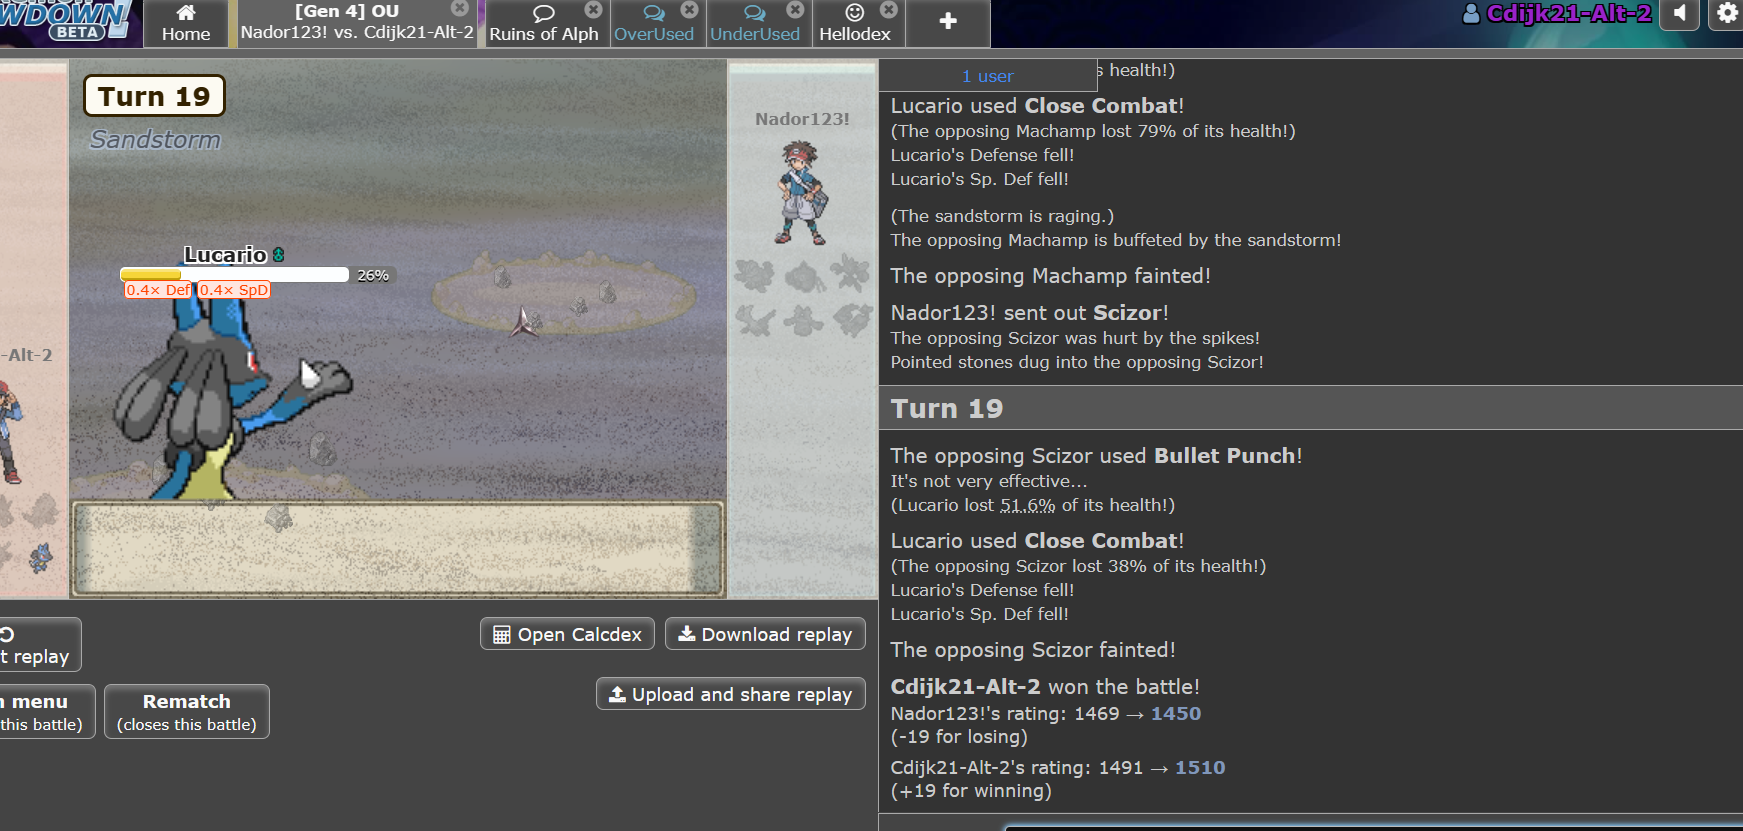Image resolution: width=1743 pixels, height=831 pixels.
Task: Click the Turn 19 badge in battle view
Action: click(154, 96)
